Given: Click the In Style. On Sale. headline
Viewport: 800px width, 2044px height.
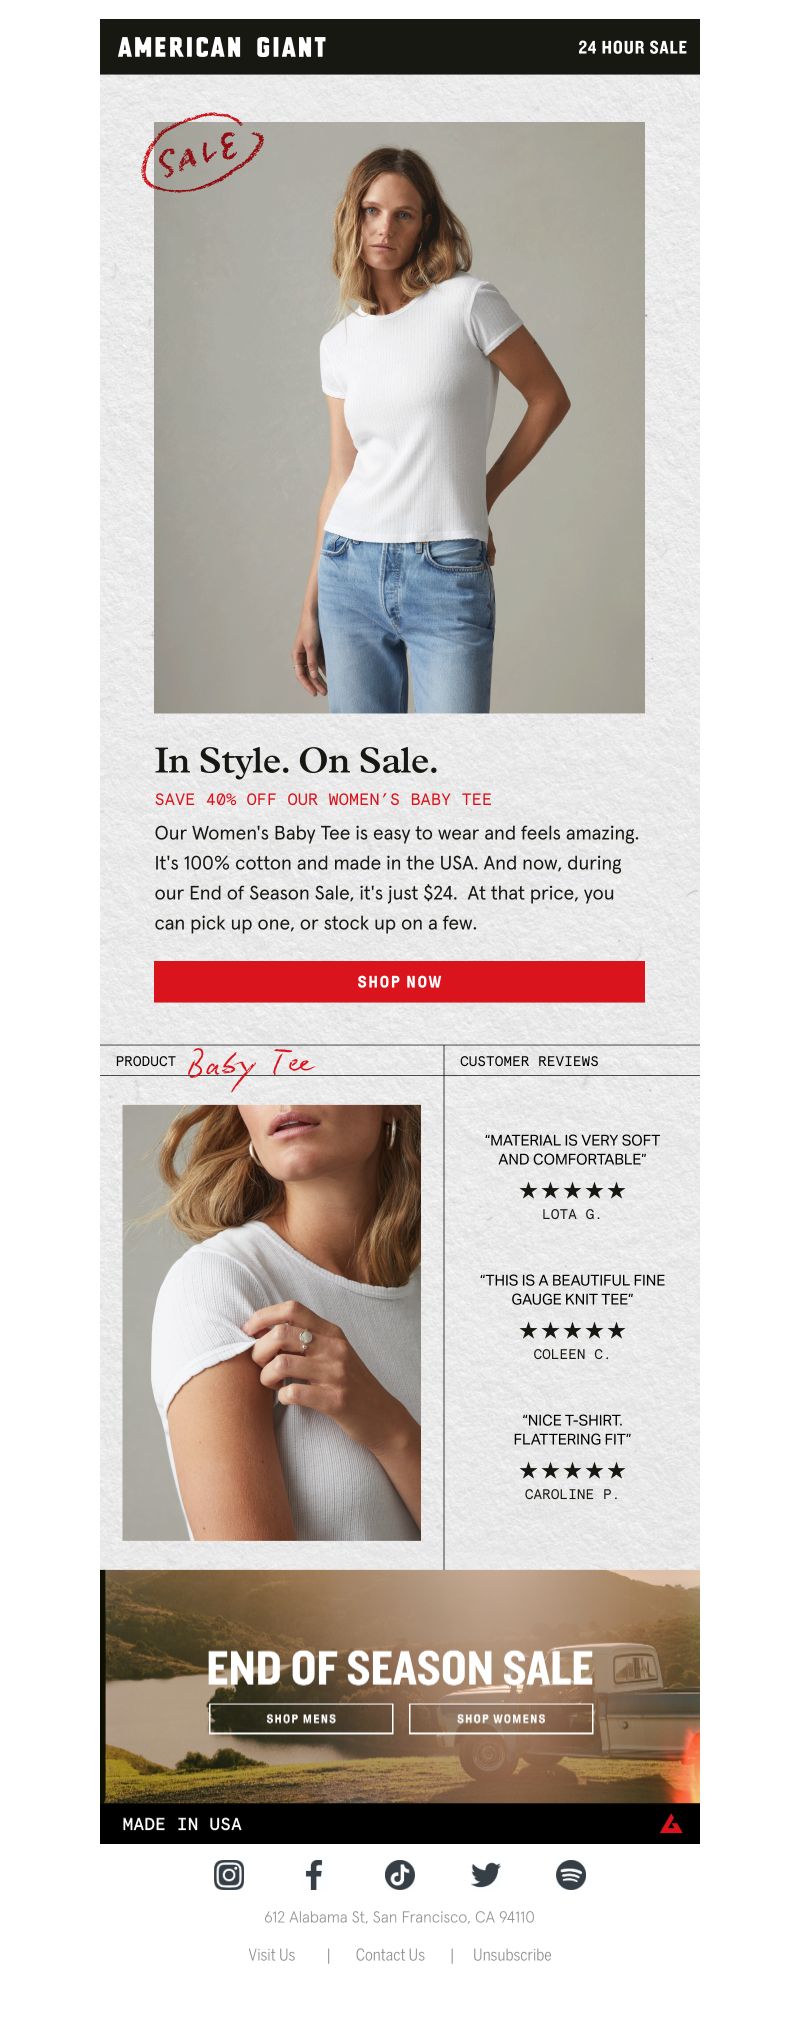Looking at the screenshot, I should tap(296, 760).
